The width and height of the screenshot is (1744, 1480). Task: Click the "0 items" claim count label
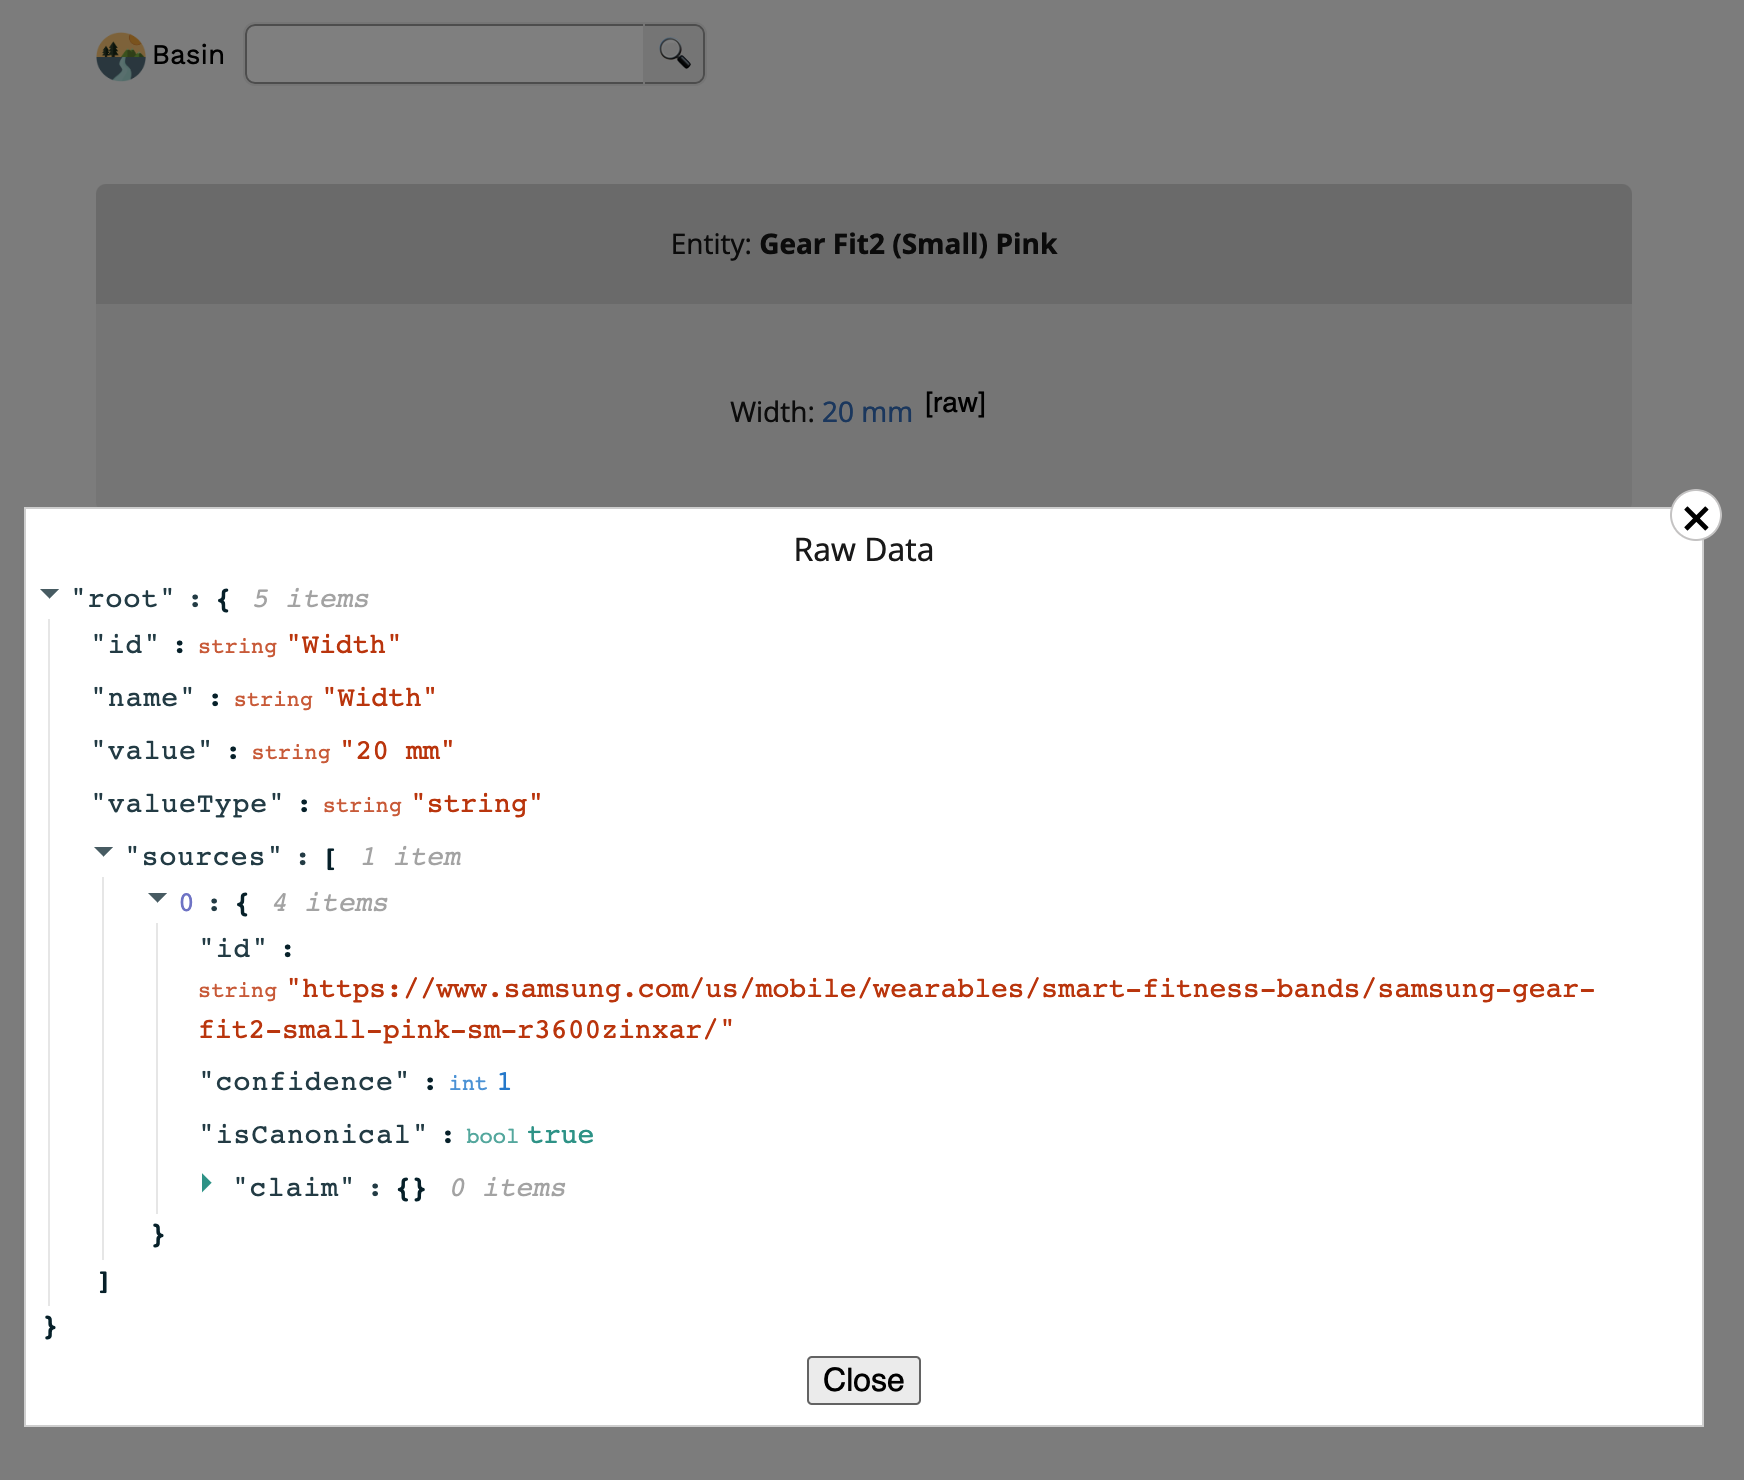[x=508, y=1188]
